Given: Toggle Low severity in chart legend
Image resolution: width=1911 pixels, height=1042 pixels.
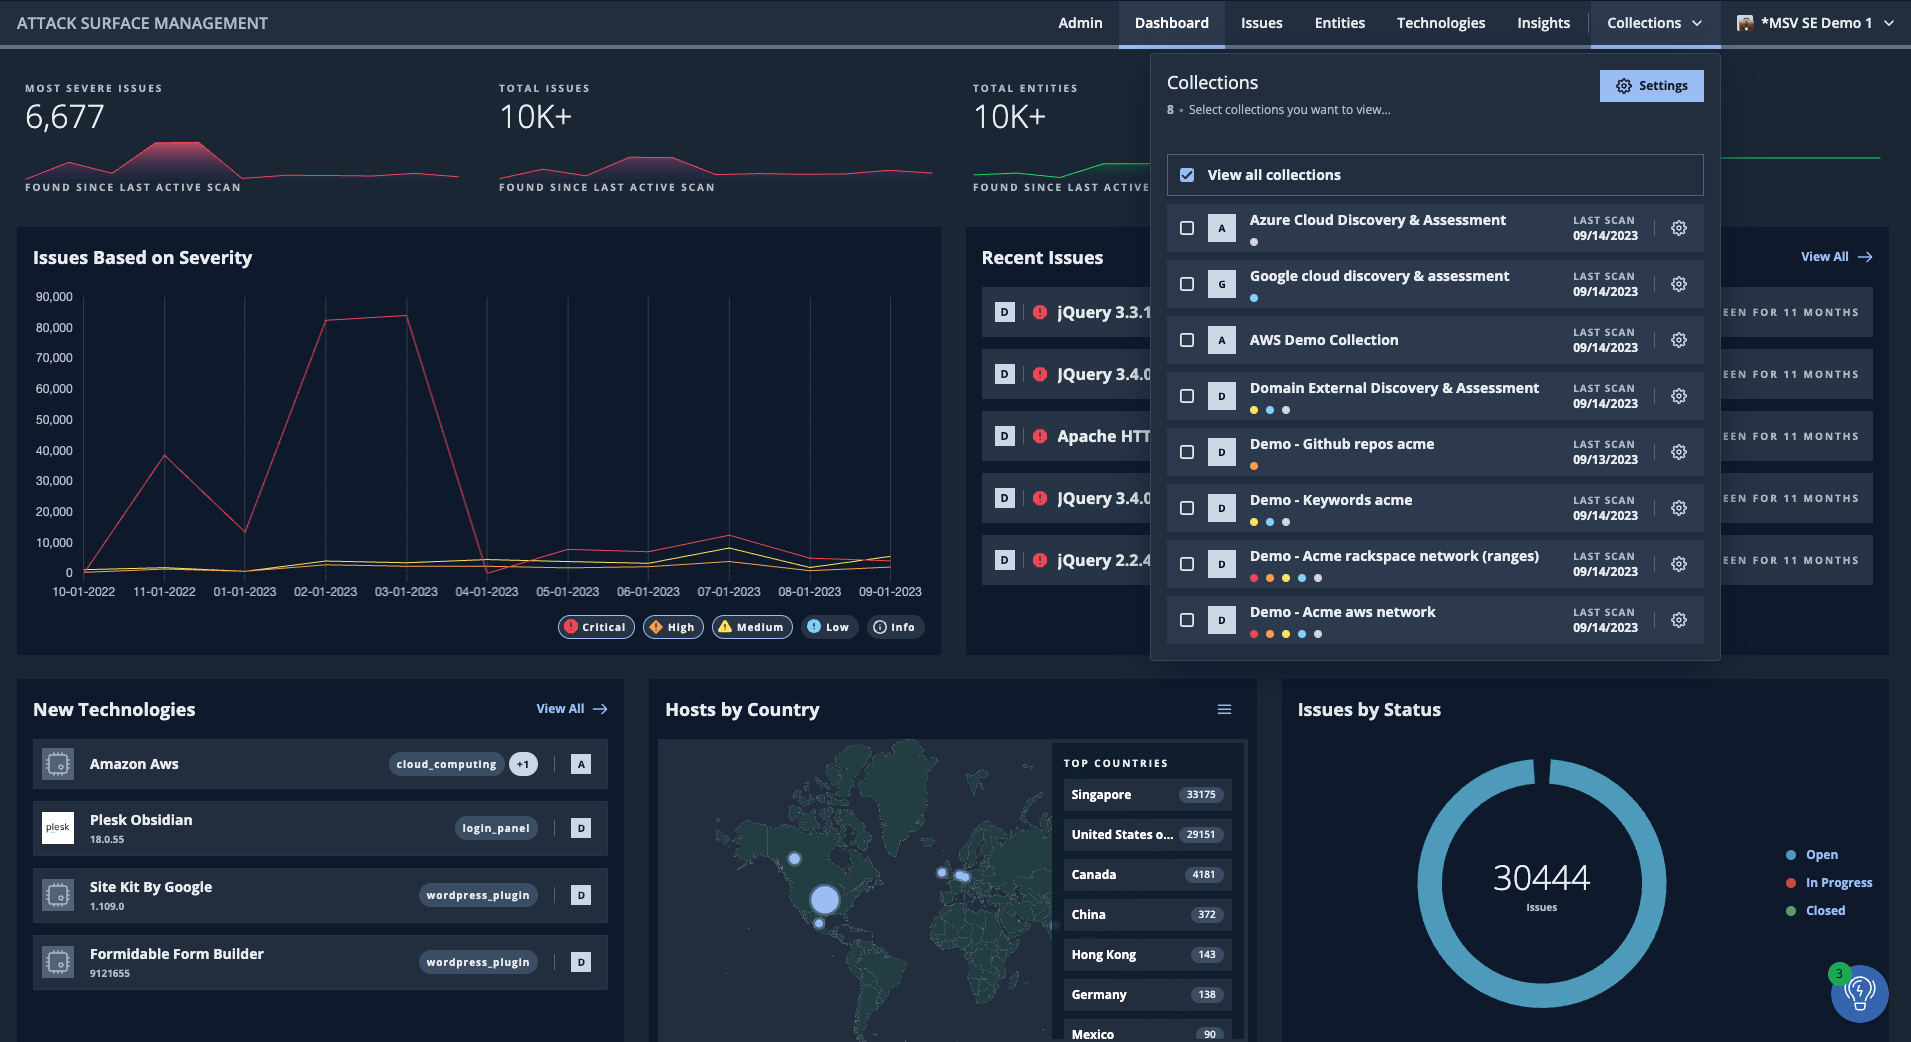Looking at the screenshot, I should (829, 627).
